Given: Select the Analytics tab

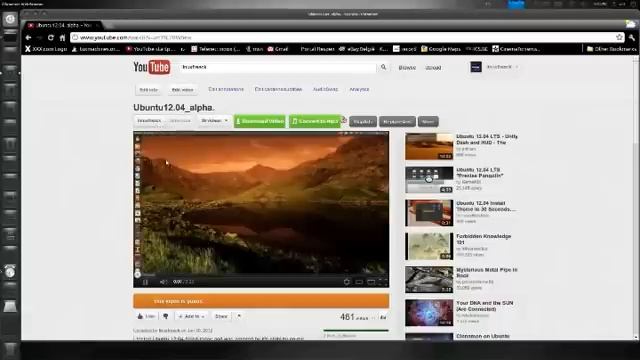Looking at the screenshot, I should 359,89.
